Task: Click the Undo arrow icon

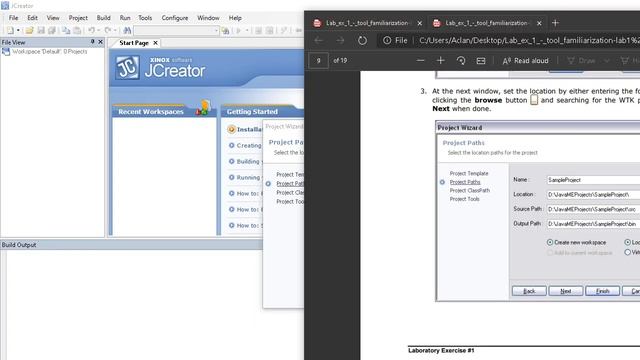Action: [x=91, y=31]
